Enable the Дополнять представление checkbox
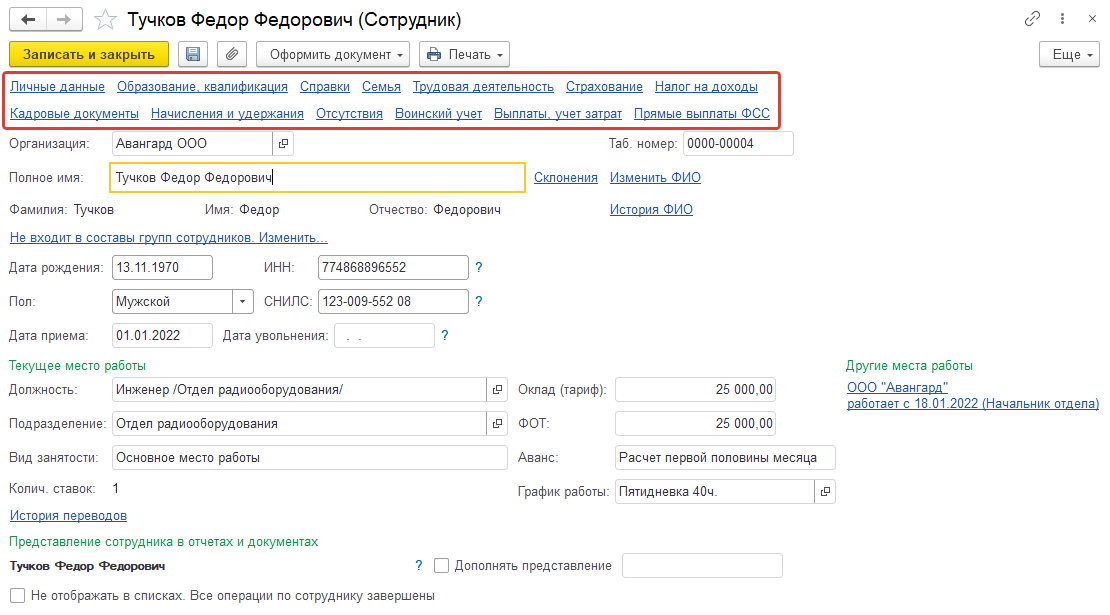 tap(442, 566)
